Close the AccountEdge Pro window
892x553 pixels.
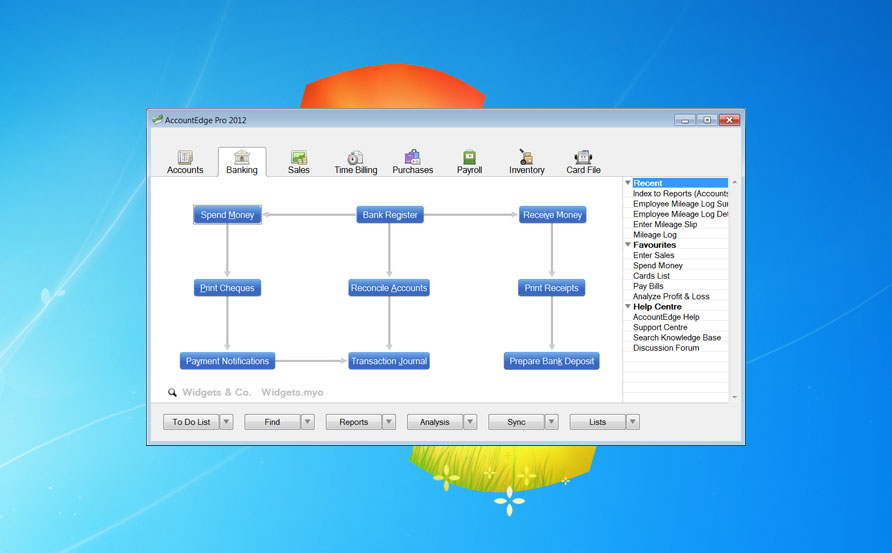point(729,120)
